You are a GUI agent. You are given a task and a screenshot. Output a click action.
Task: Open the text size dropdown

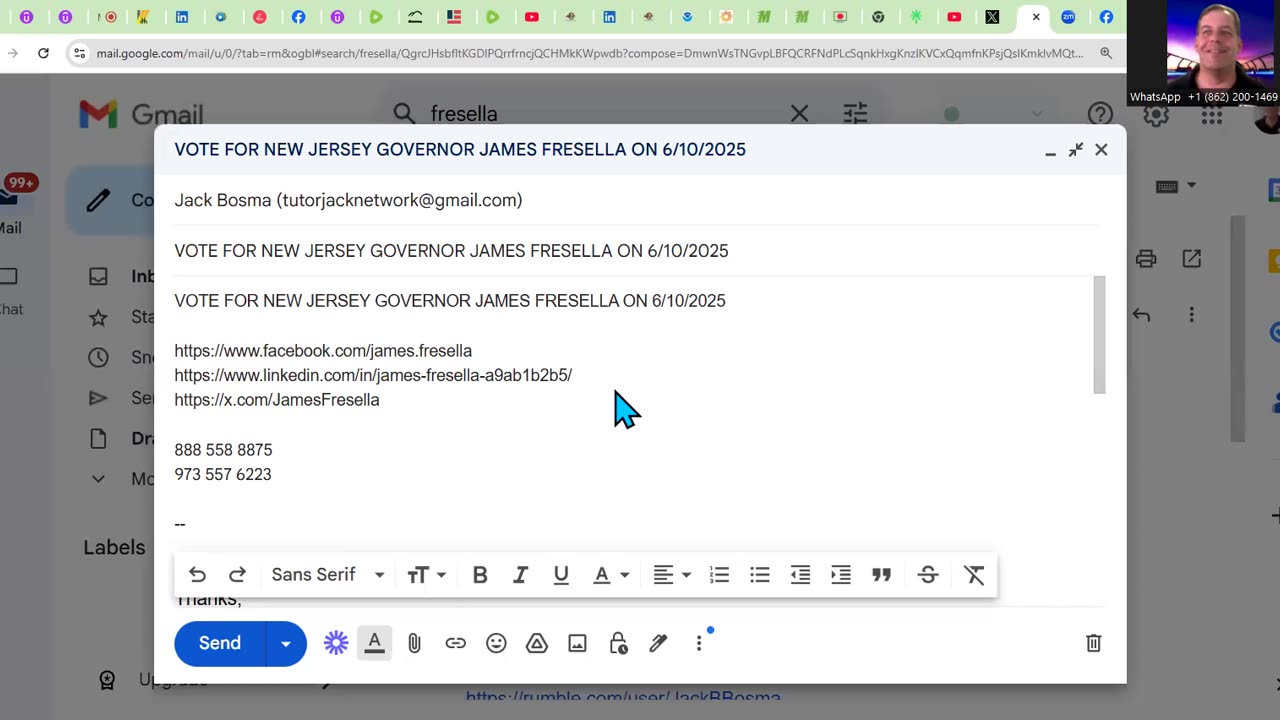point(426,575)
